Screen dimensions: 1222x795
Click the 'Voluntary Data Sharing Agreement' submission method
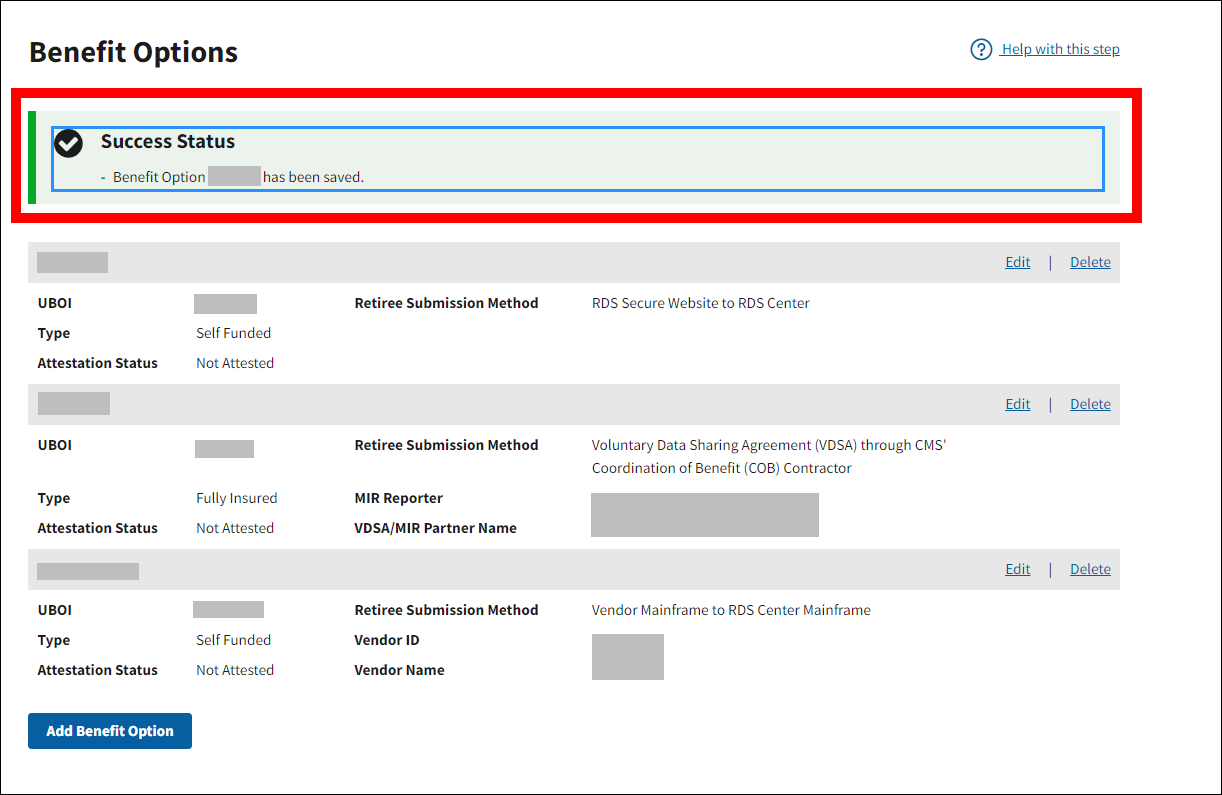(768, 446)
